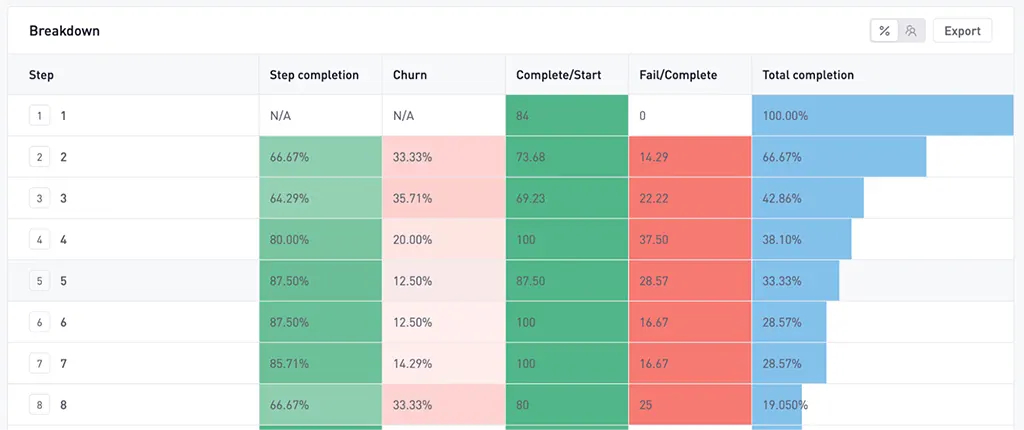This screenshot has width=1024, height=430.
Task: Sort by Step completion column header
Action: tap(314, 75)
